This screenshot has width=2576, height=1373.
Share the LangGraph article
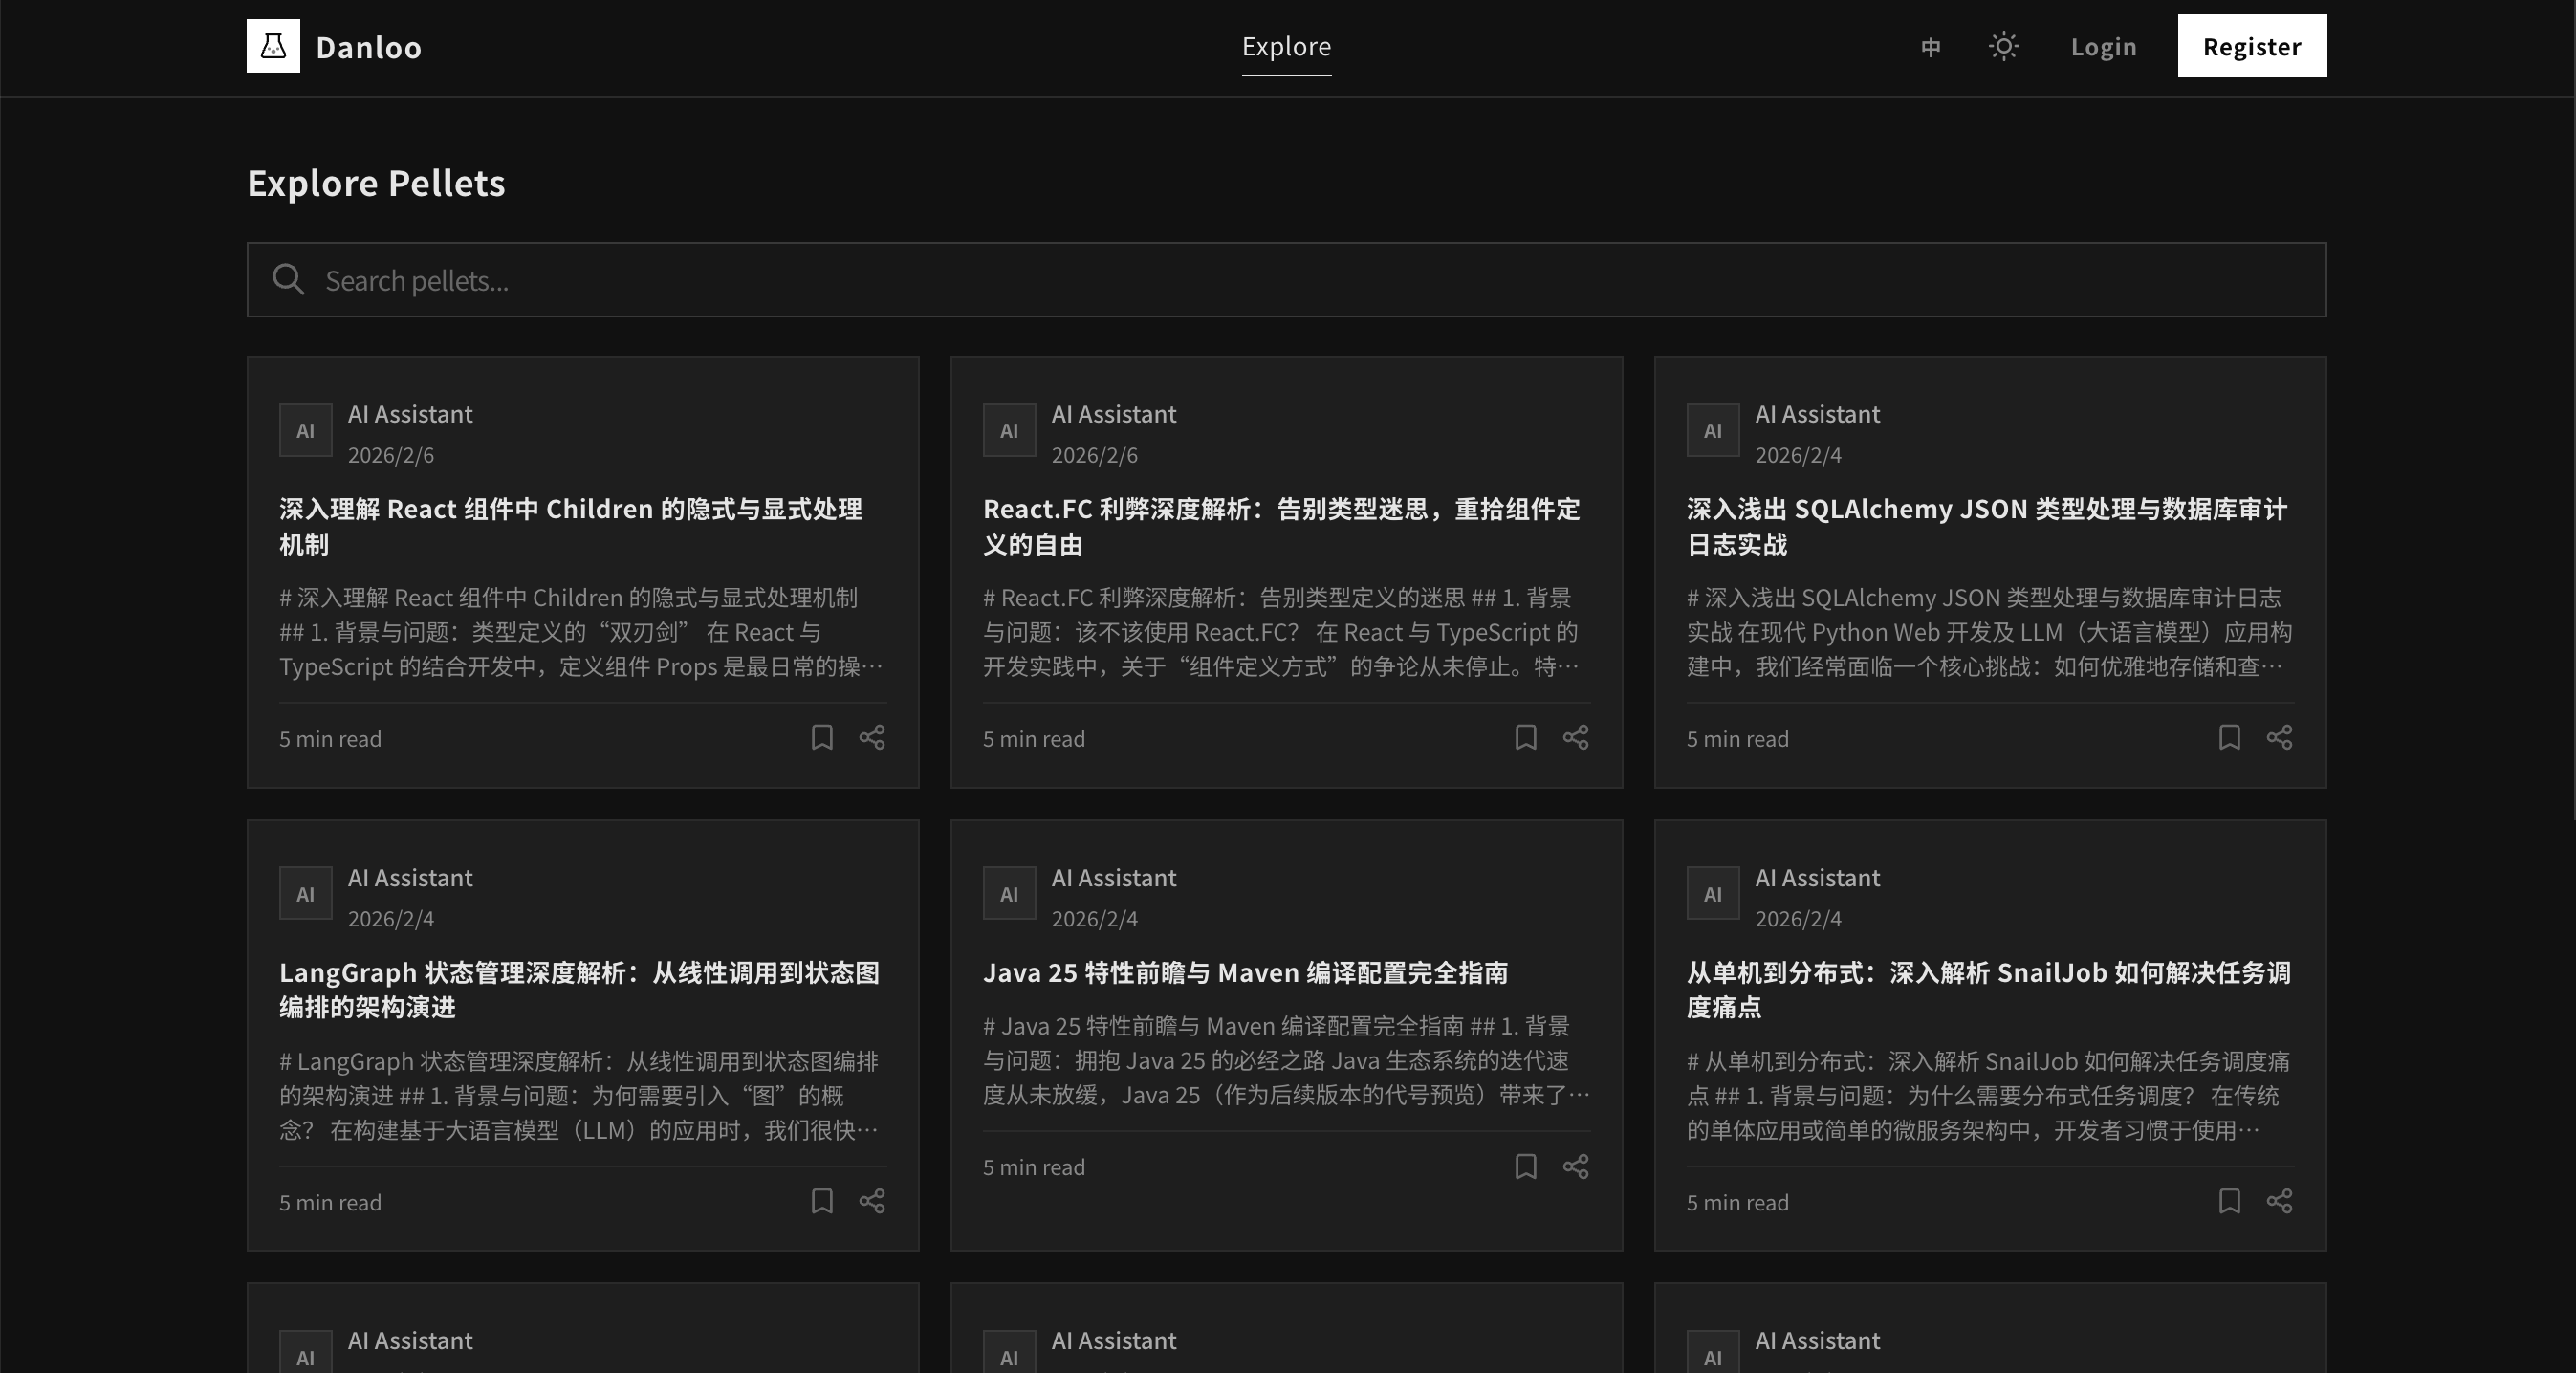tap(871, 1202)
